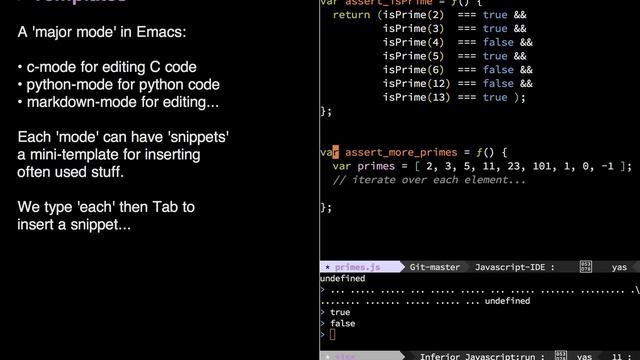The image size is (640, 360).
Task: Click the highlighted cursor on 'var' of assert_more_primes
Action: point(336,152)
